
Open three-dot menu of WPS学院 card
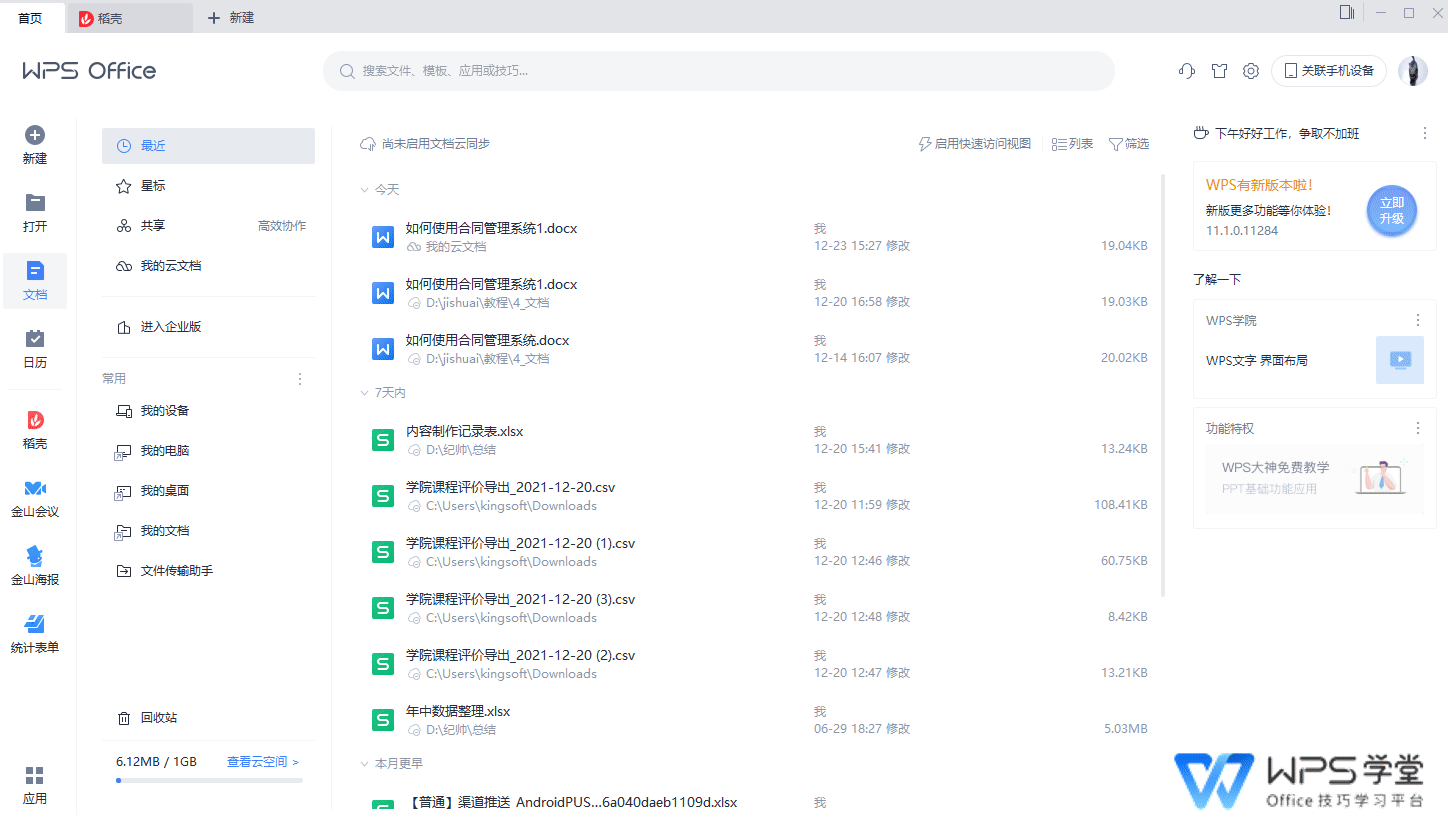[x=1417, y=320]
